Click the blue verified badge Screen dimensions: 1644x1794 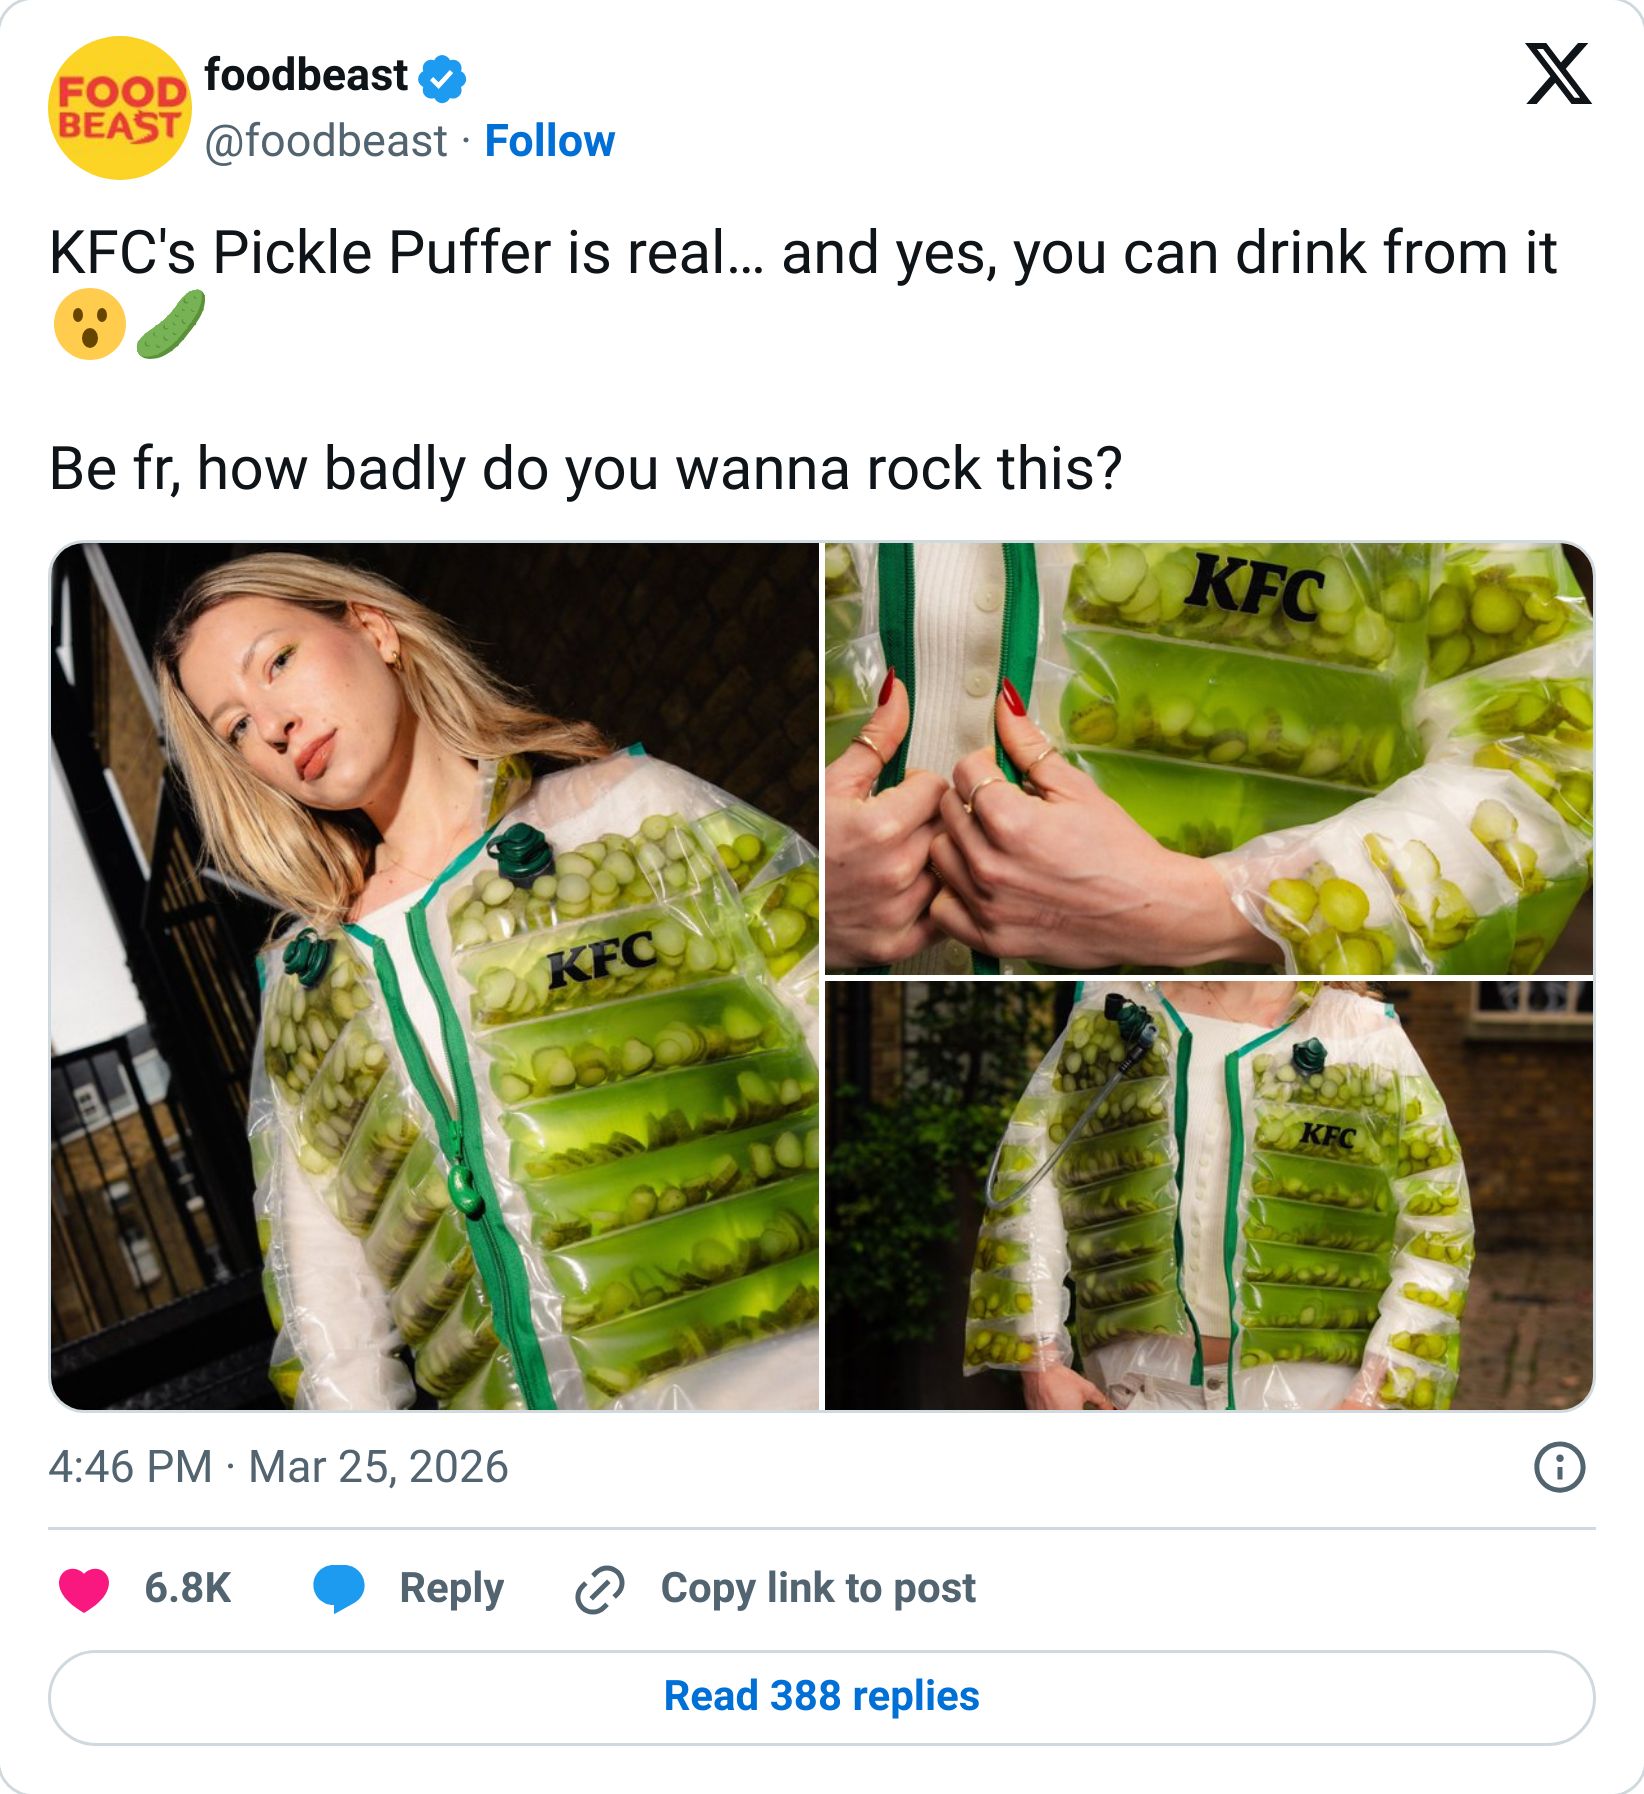pyautogui.click(x=442, y=78)
